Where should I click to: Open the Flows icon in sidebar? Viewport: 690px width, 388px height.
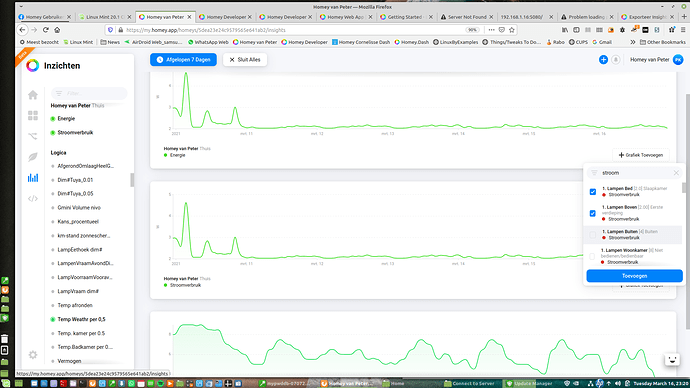pyautogui.click(x=33, y=136)
